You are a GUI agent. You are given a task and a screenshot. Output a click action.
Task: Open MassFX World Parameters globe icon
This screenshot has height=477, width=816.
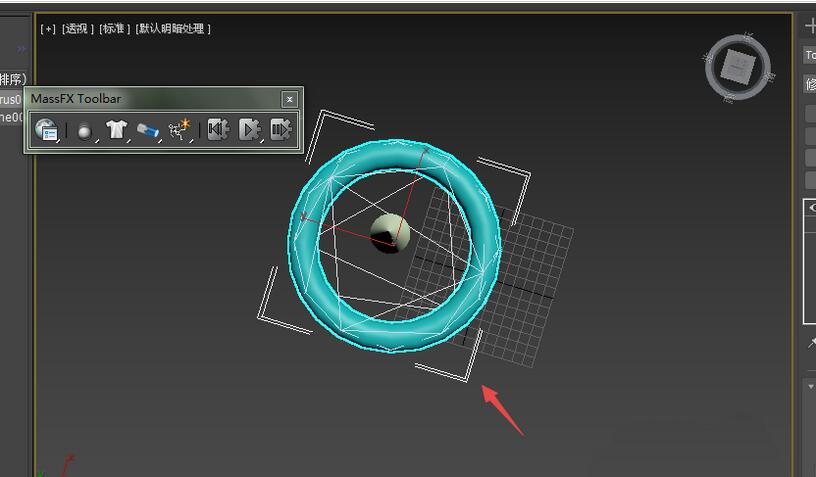pos(46,130)
